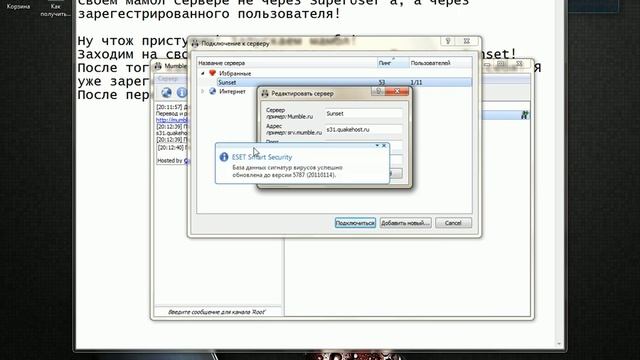This screenshot has height=360, width=640.
Task: Click the Mumble icon in Редактировать сервер title bar
Action: click(265, 93)
